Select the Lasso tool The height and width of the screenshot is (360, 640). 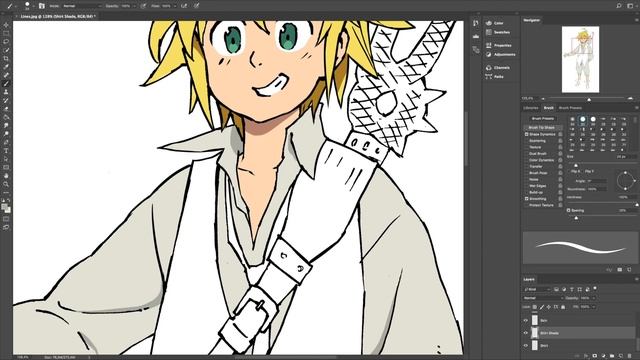pyautogui.click(x=6, y=42)
